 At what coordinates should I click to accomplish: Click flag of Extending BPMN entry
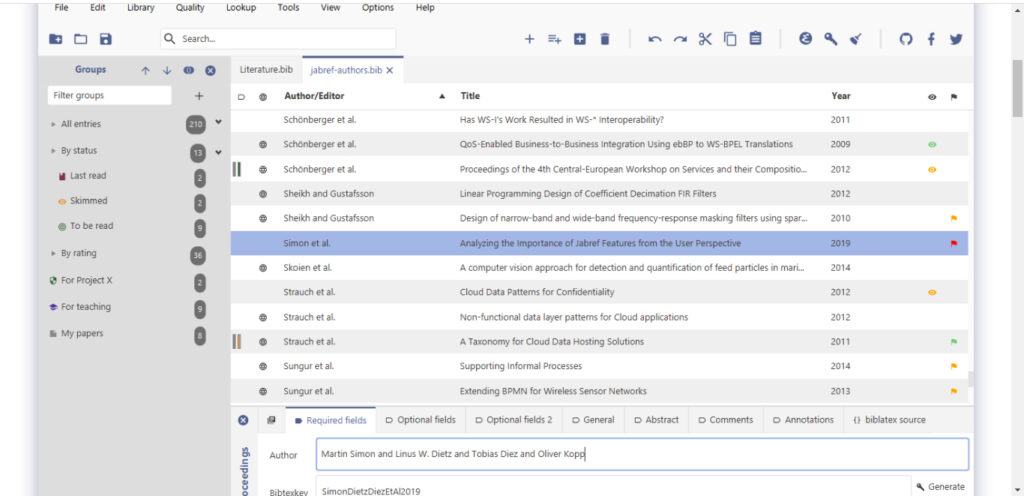click(954, 391)
